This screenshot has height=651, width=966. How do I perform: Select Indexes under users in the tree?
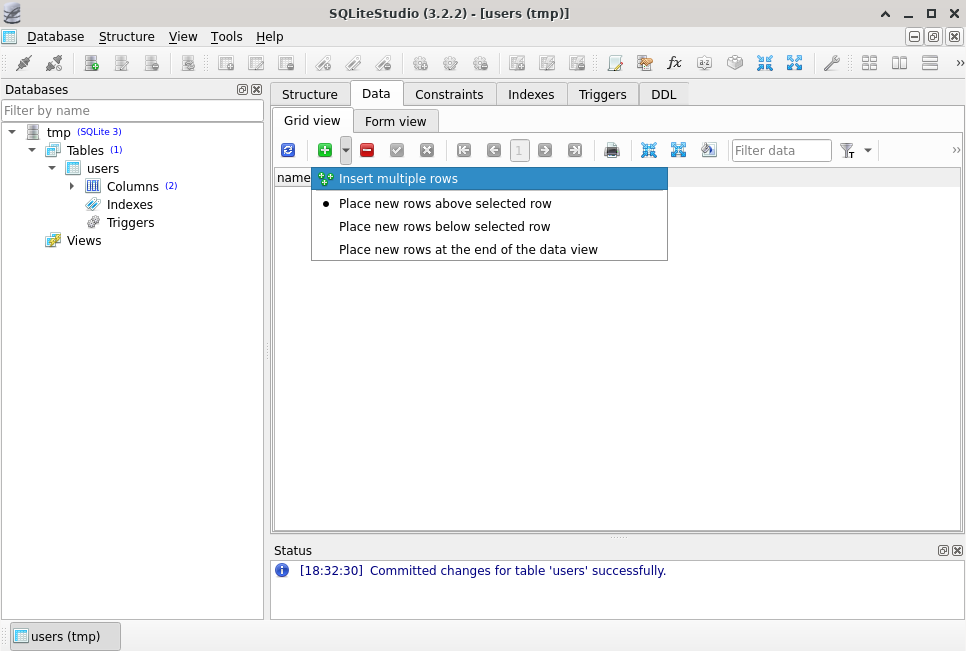coord(129,204)
